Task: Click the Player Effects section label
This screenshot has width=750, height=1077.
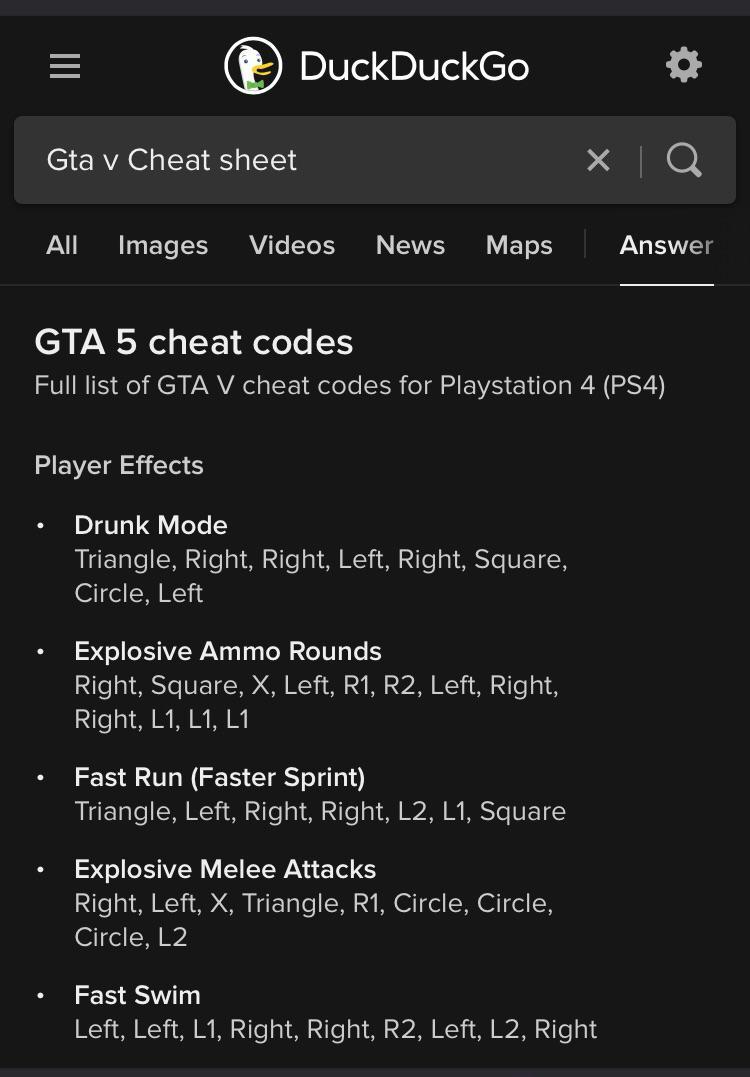Action: (119, 465)
